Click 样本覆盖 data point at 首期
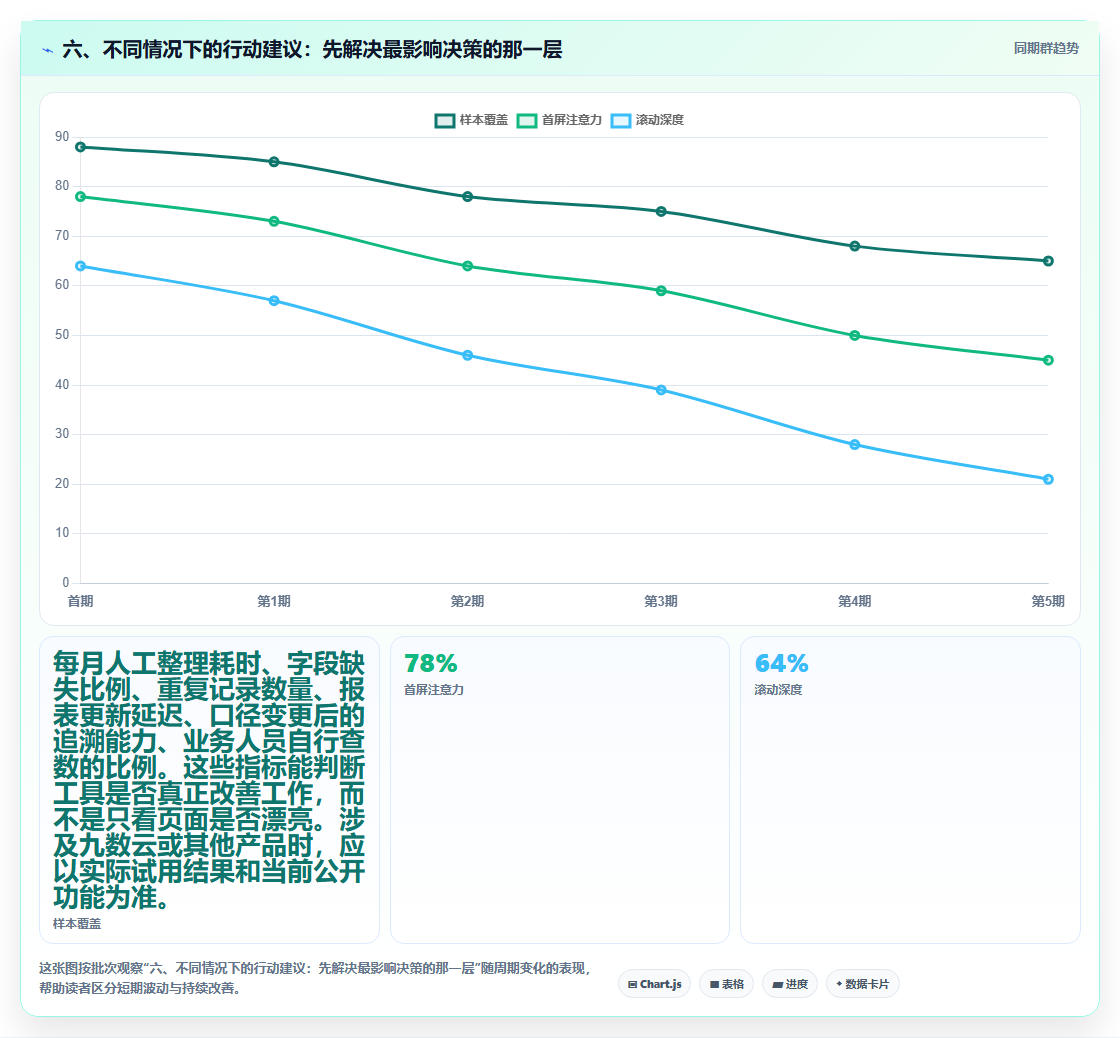Screen dimensions: 1120x1038 pos(81,147)
